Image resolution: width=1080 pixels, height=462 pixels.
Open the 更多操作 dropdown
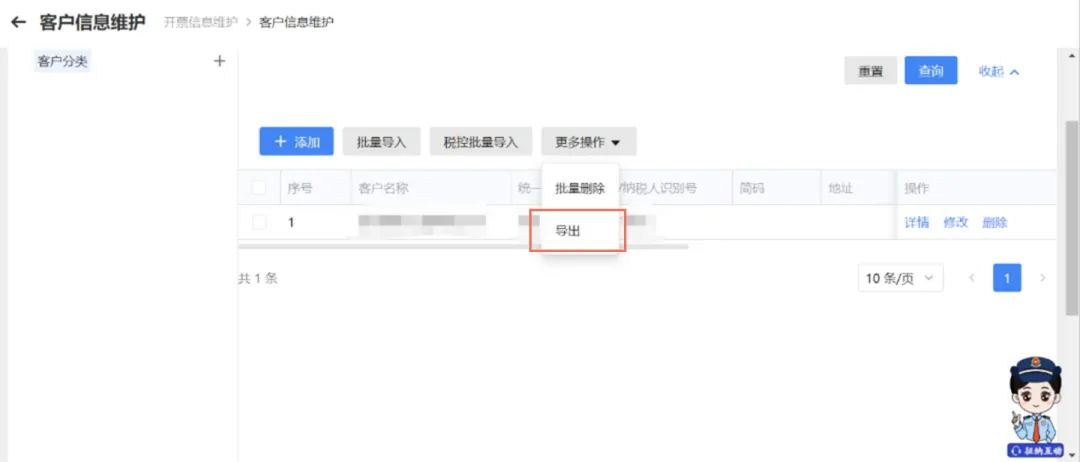coord(588,142)
